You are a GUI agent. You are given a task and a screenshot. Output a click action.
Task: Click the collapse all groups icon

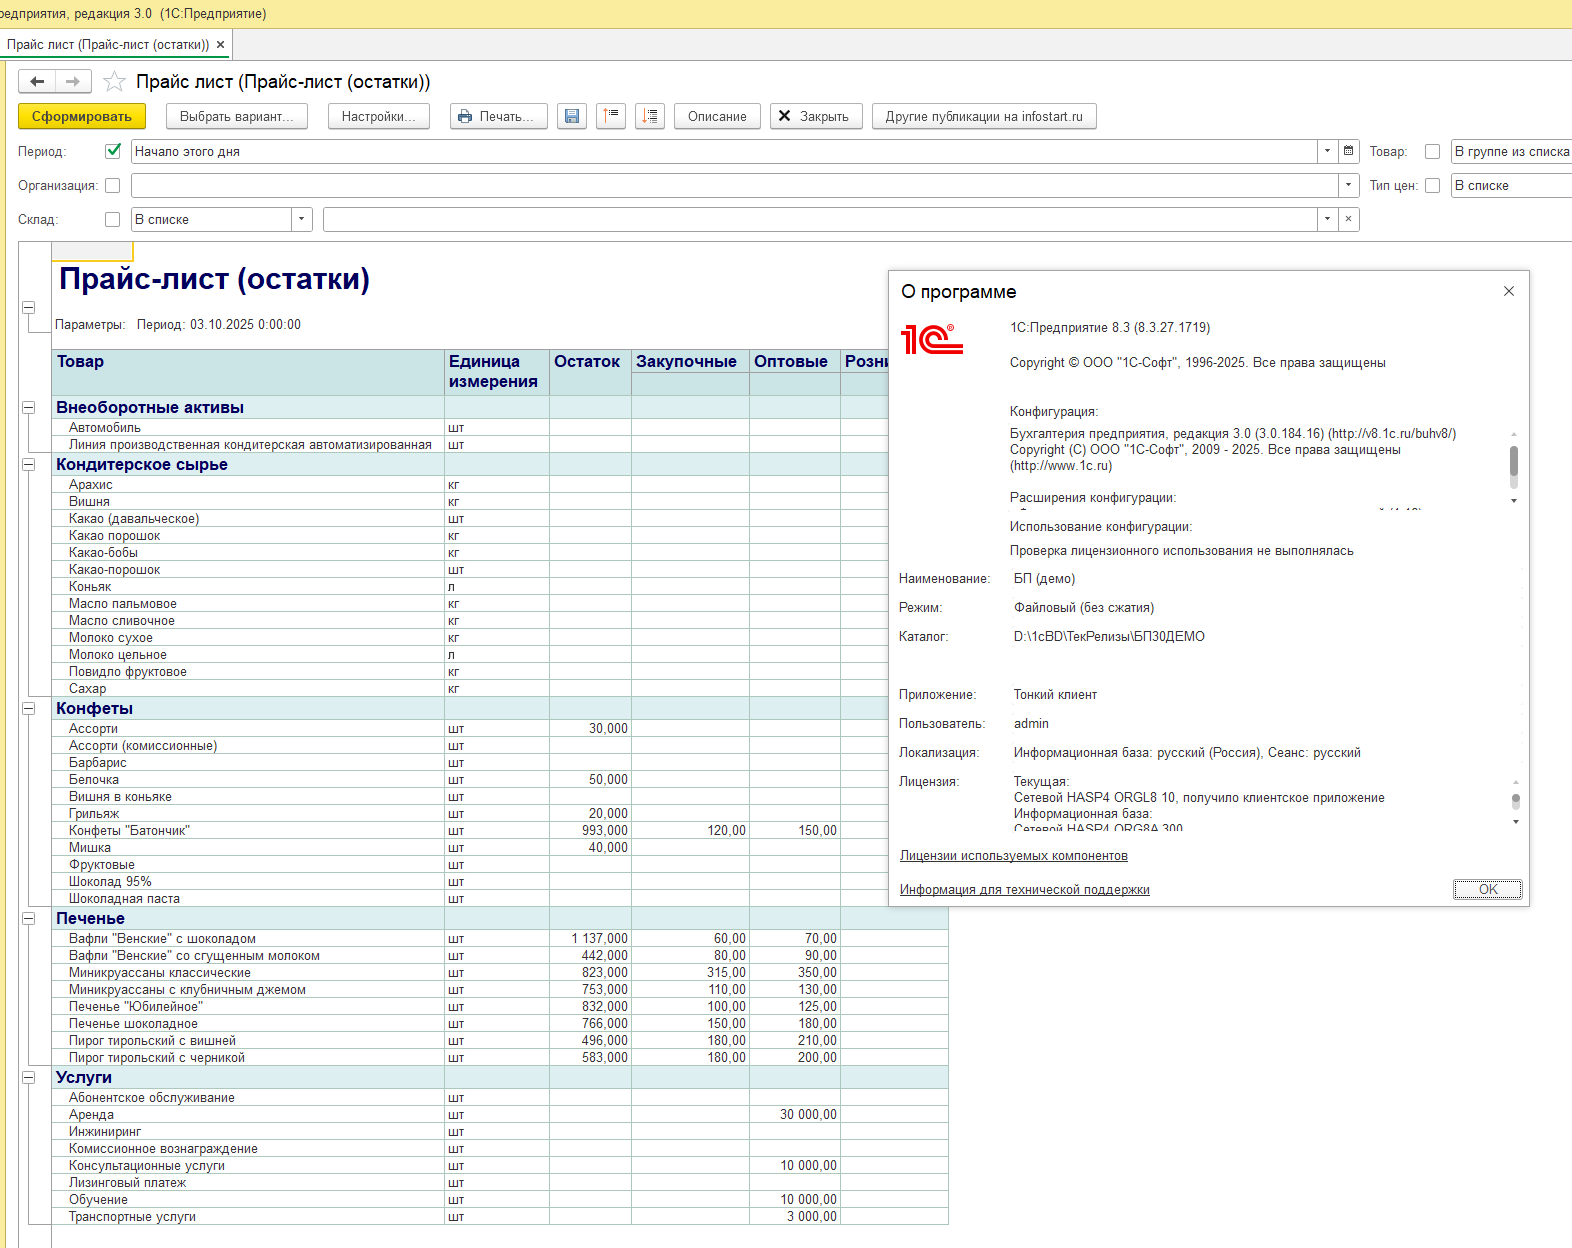click(x=611, y=116)
